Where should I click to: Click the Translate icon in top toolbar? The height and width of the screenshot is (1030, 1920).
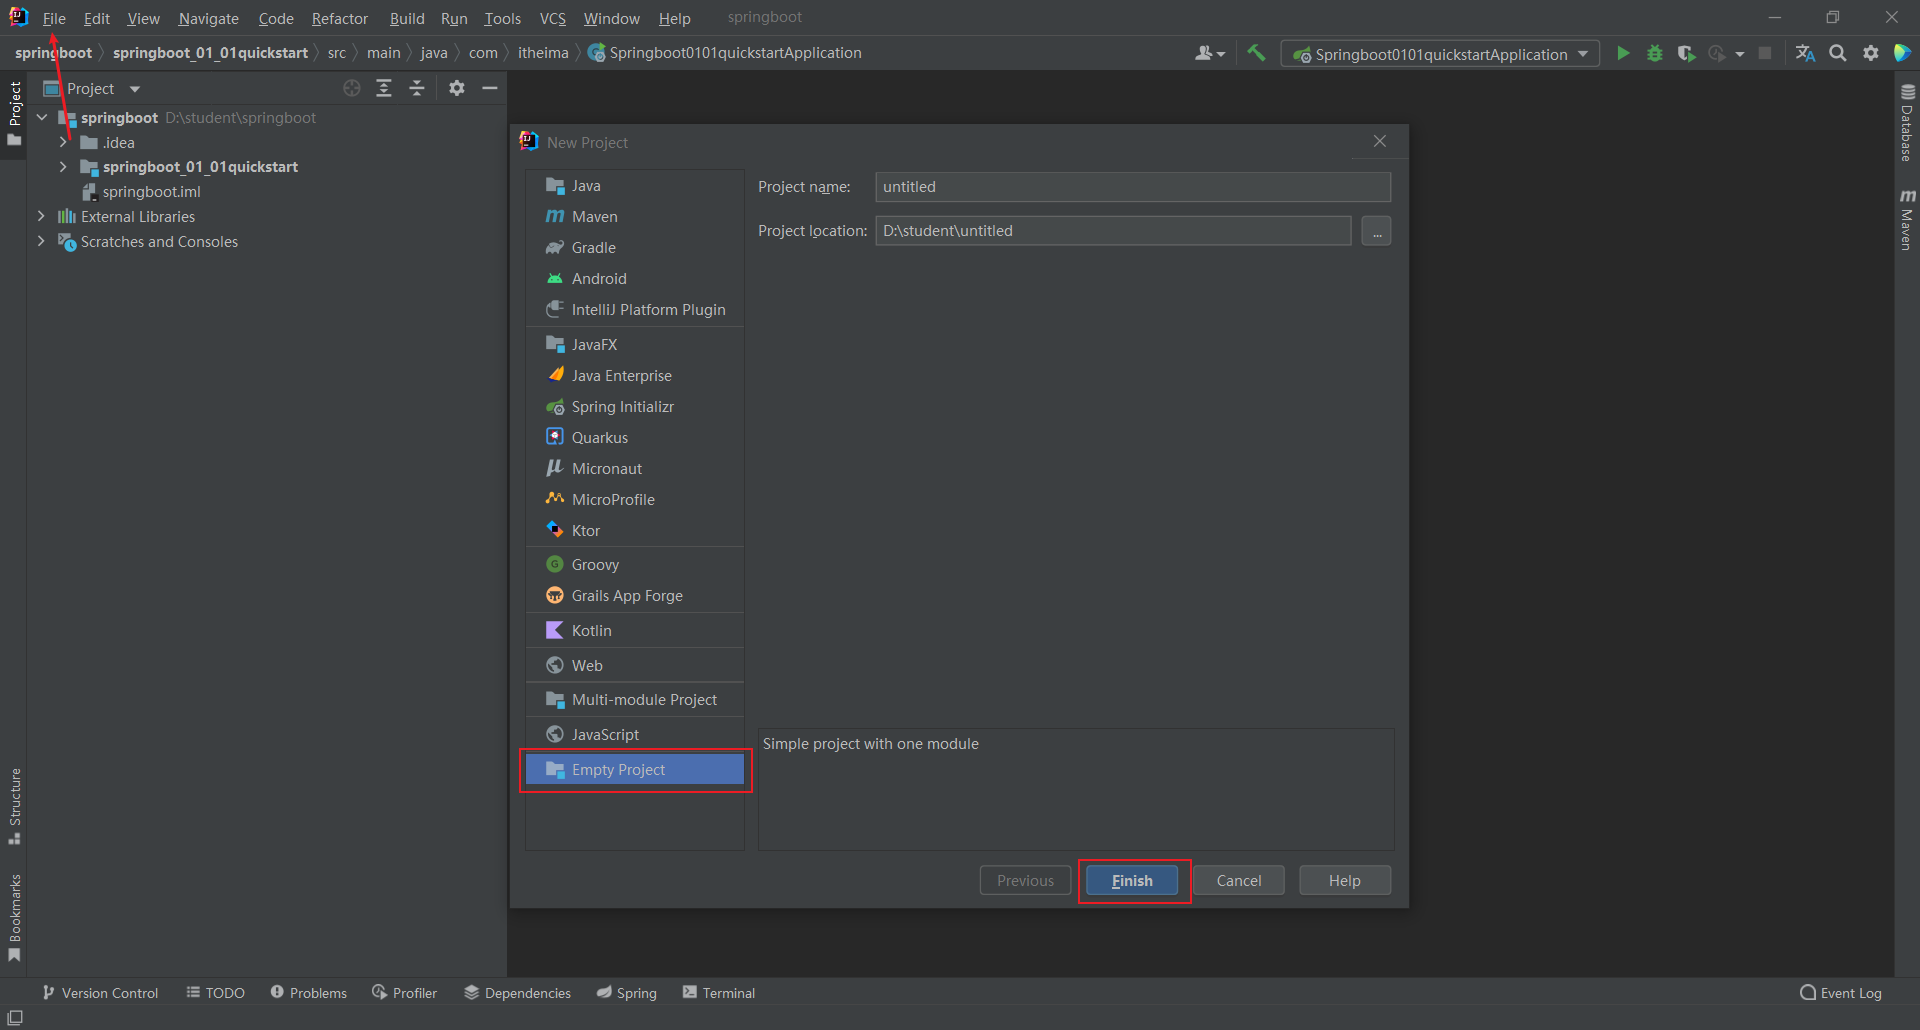[x=1805, y=53]
